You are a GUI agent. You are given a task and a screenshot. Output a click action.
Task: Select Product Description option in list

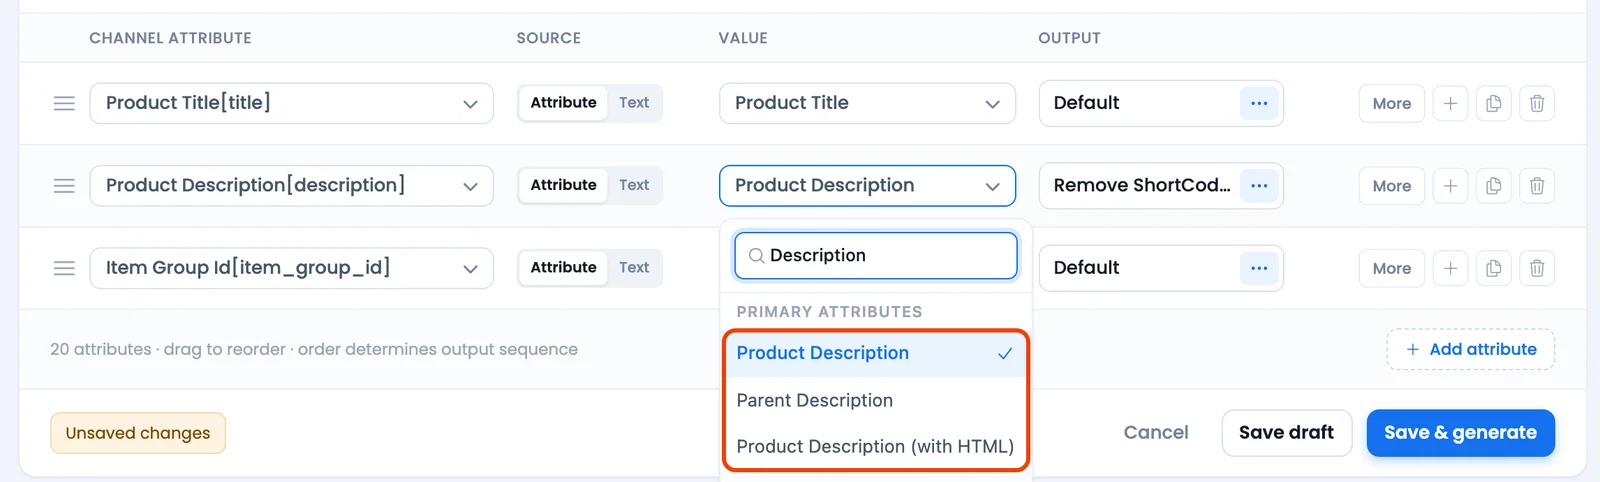tap(875, 353)
